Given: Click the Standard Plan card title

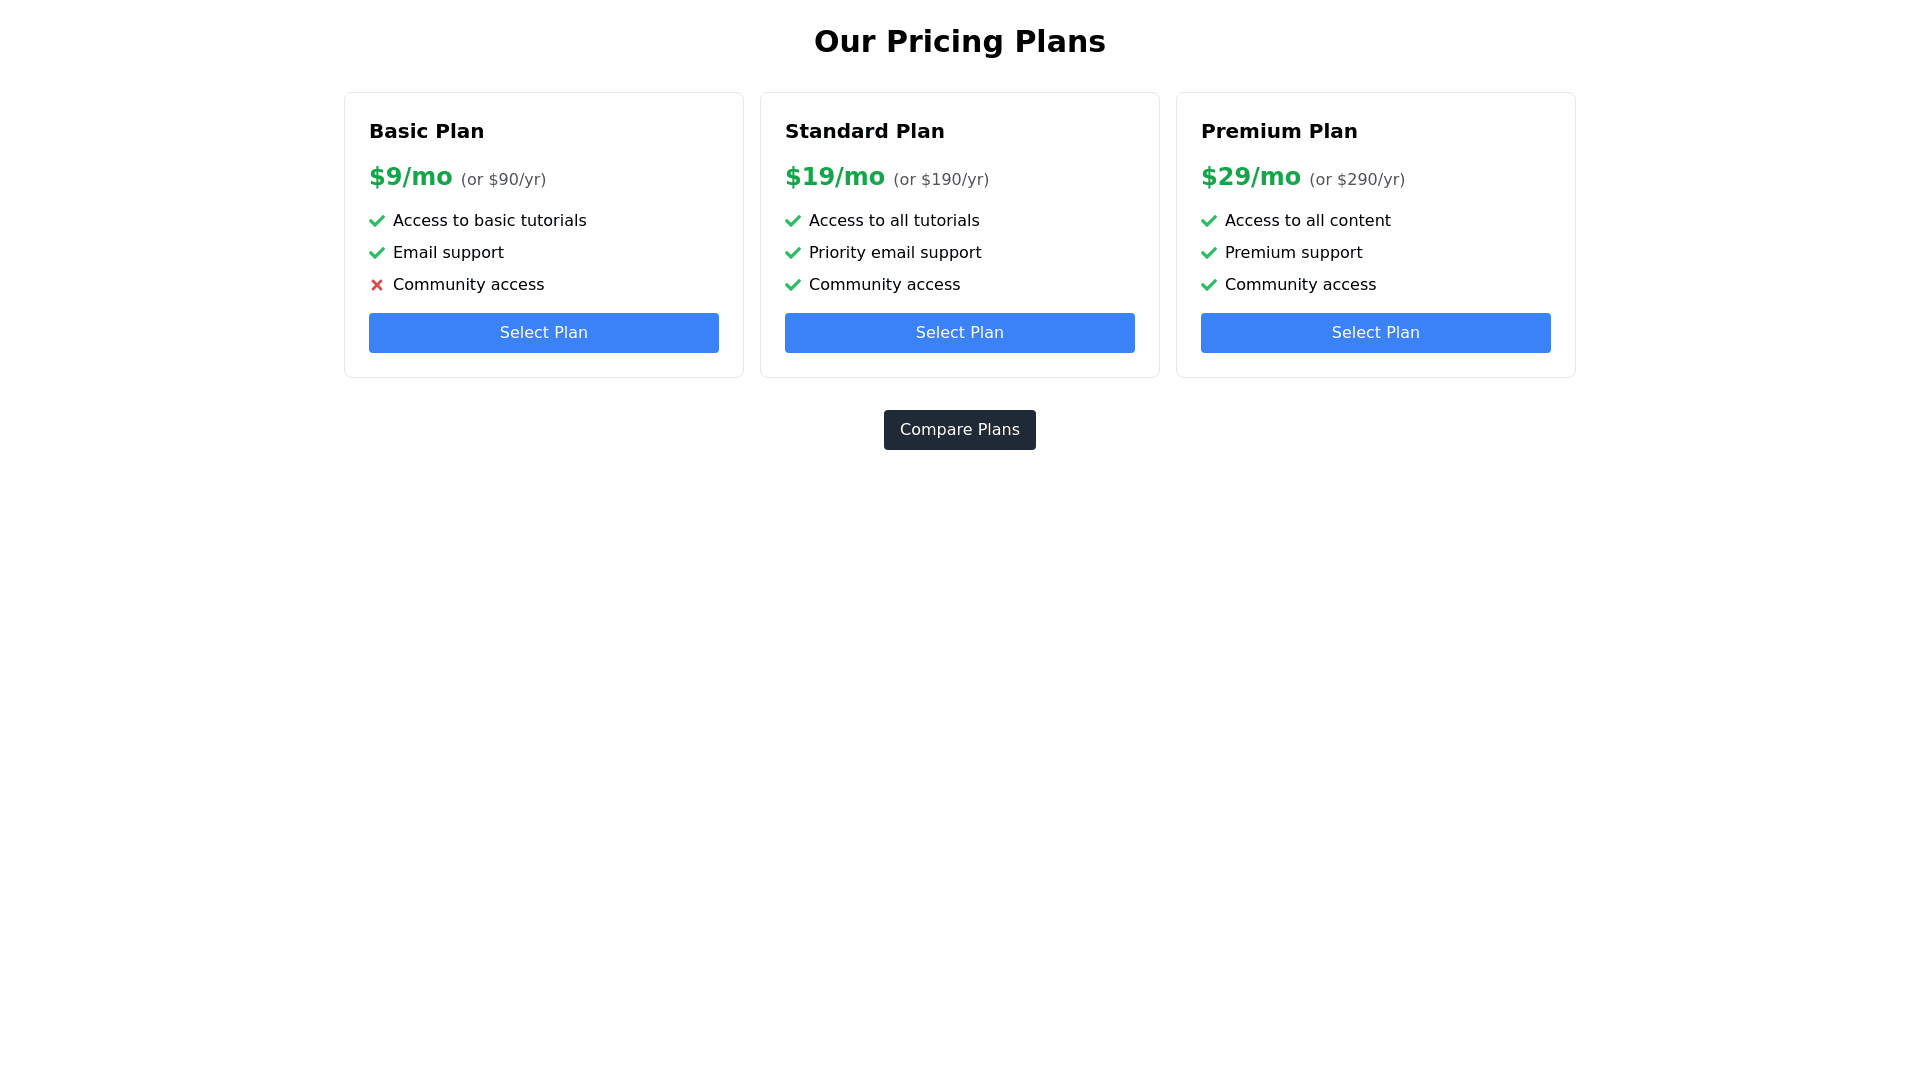Looking at the screenshot, I should tap(864, 131).
